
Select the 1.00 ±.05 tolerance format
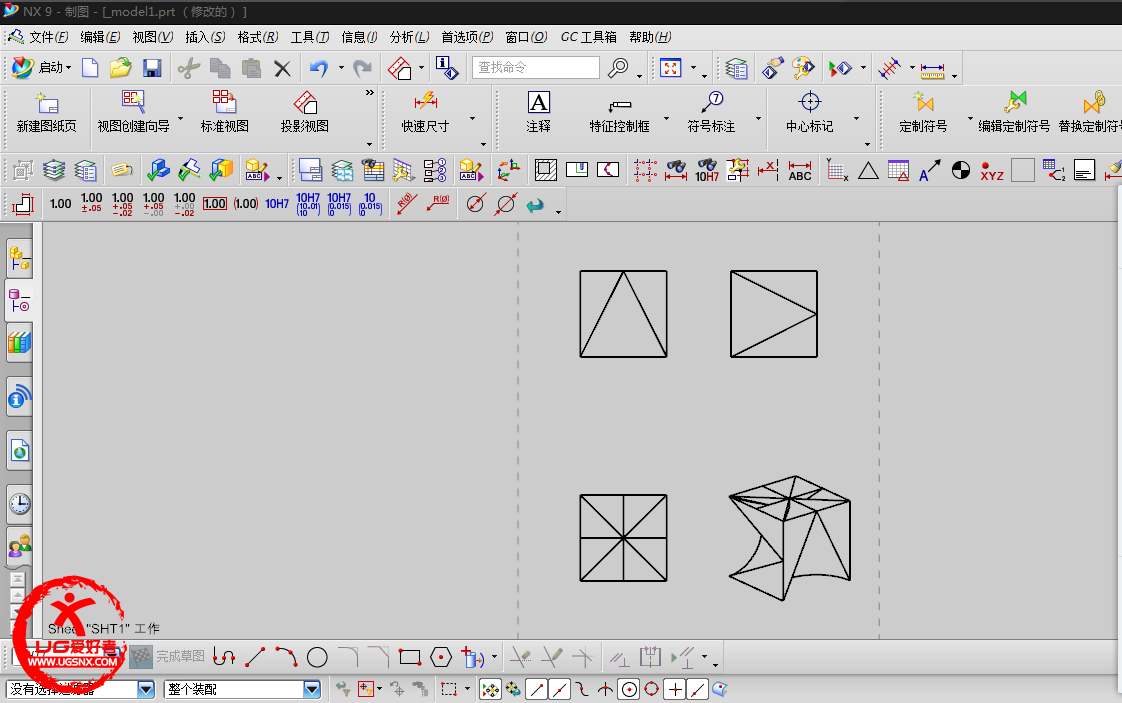92,203
